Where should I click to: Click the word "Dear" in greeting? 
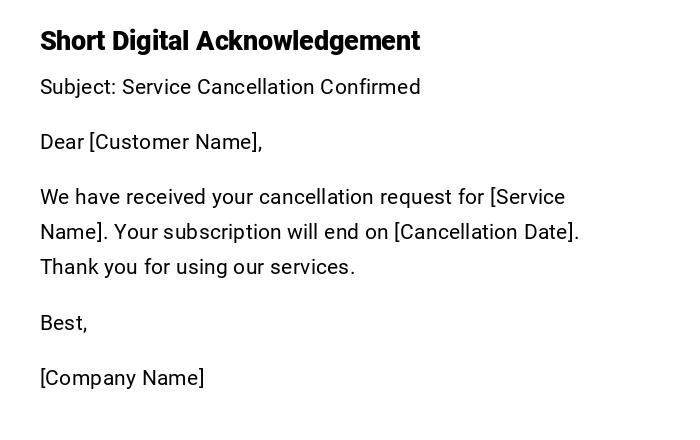point(62,142)
